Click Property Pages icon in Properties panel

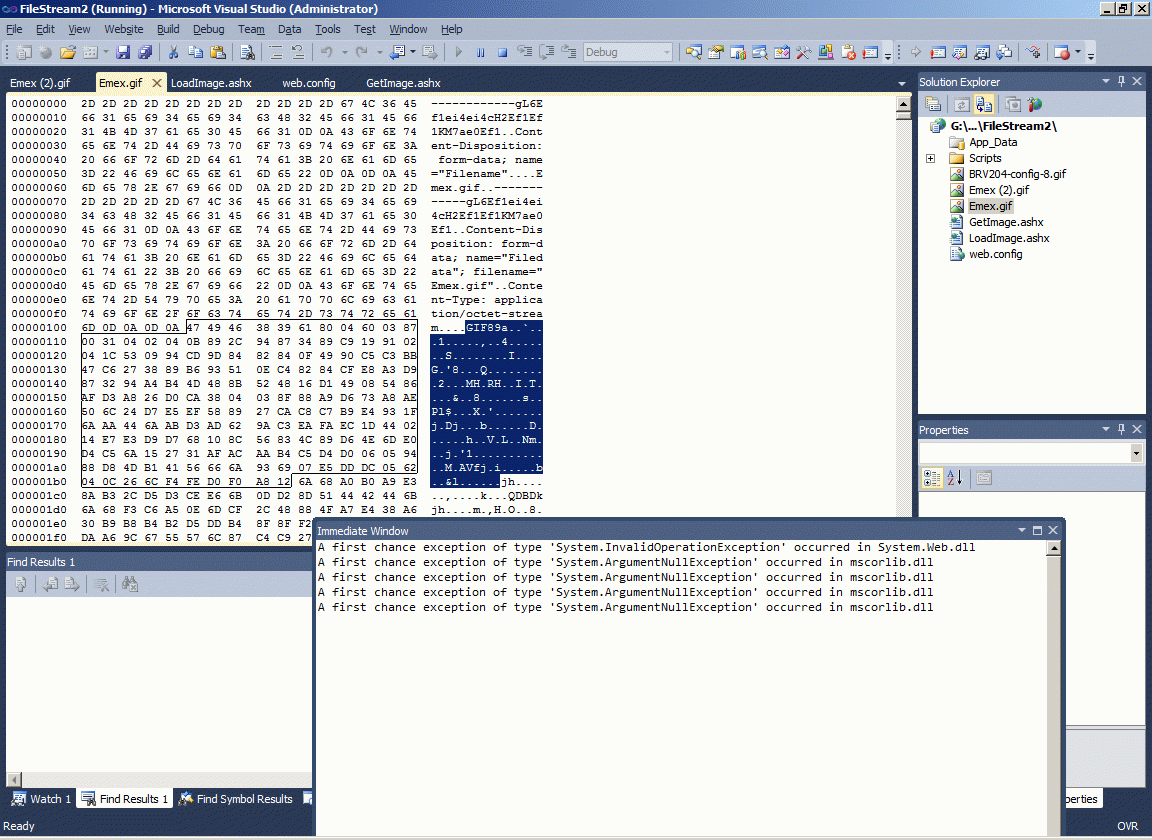pos(984,478)
